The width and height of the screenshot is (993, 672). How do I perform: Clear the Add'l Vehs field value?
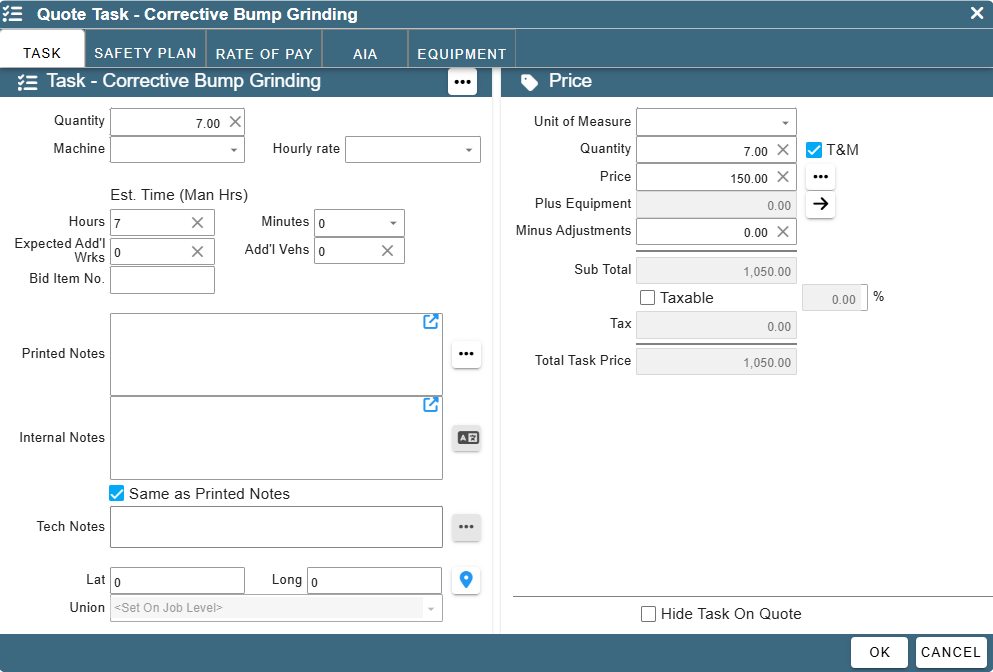(x=388, y=251)
